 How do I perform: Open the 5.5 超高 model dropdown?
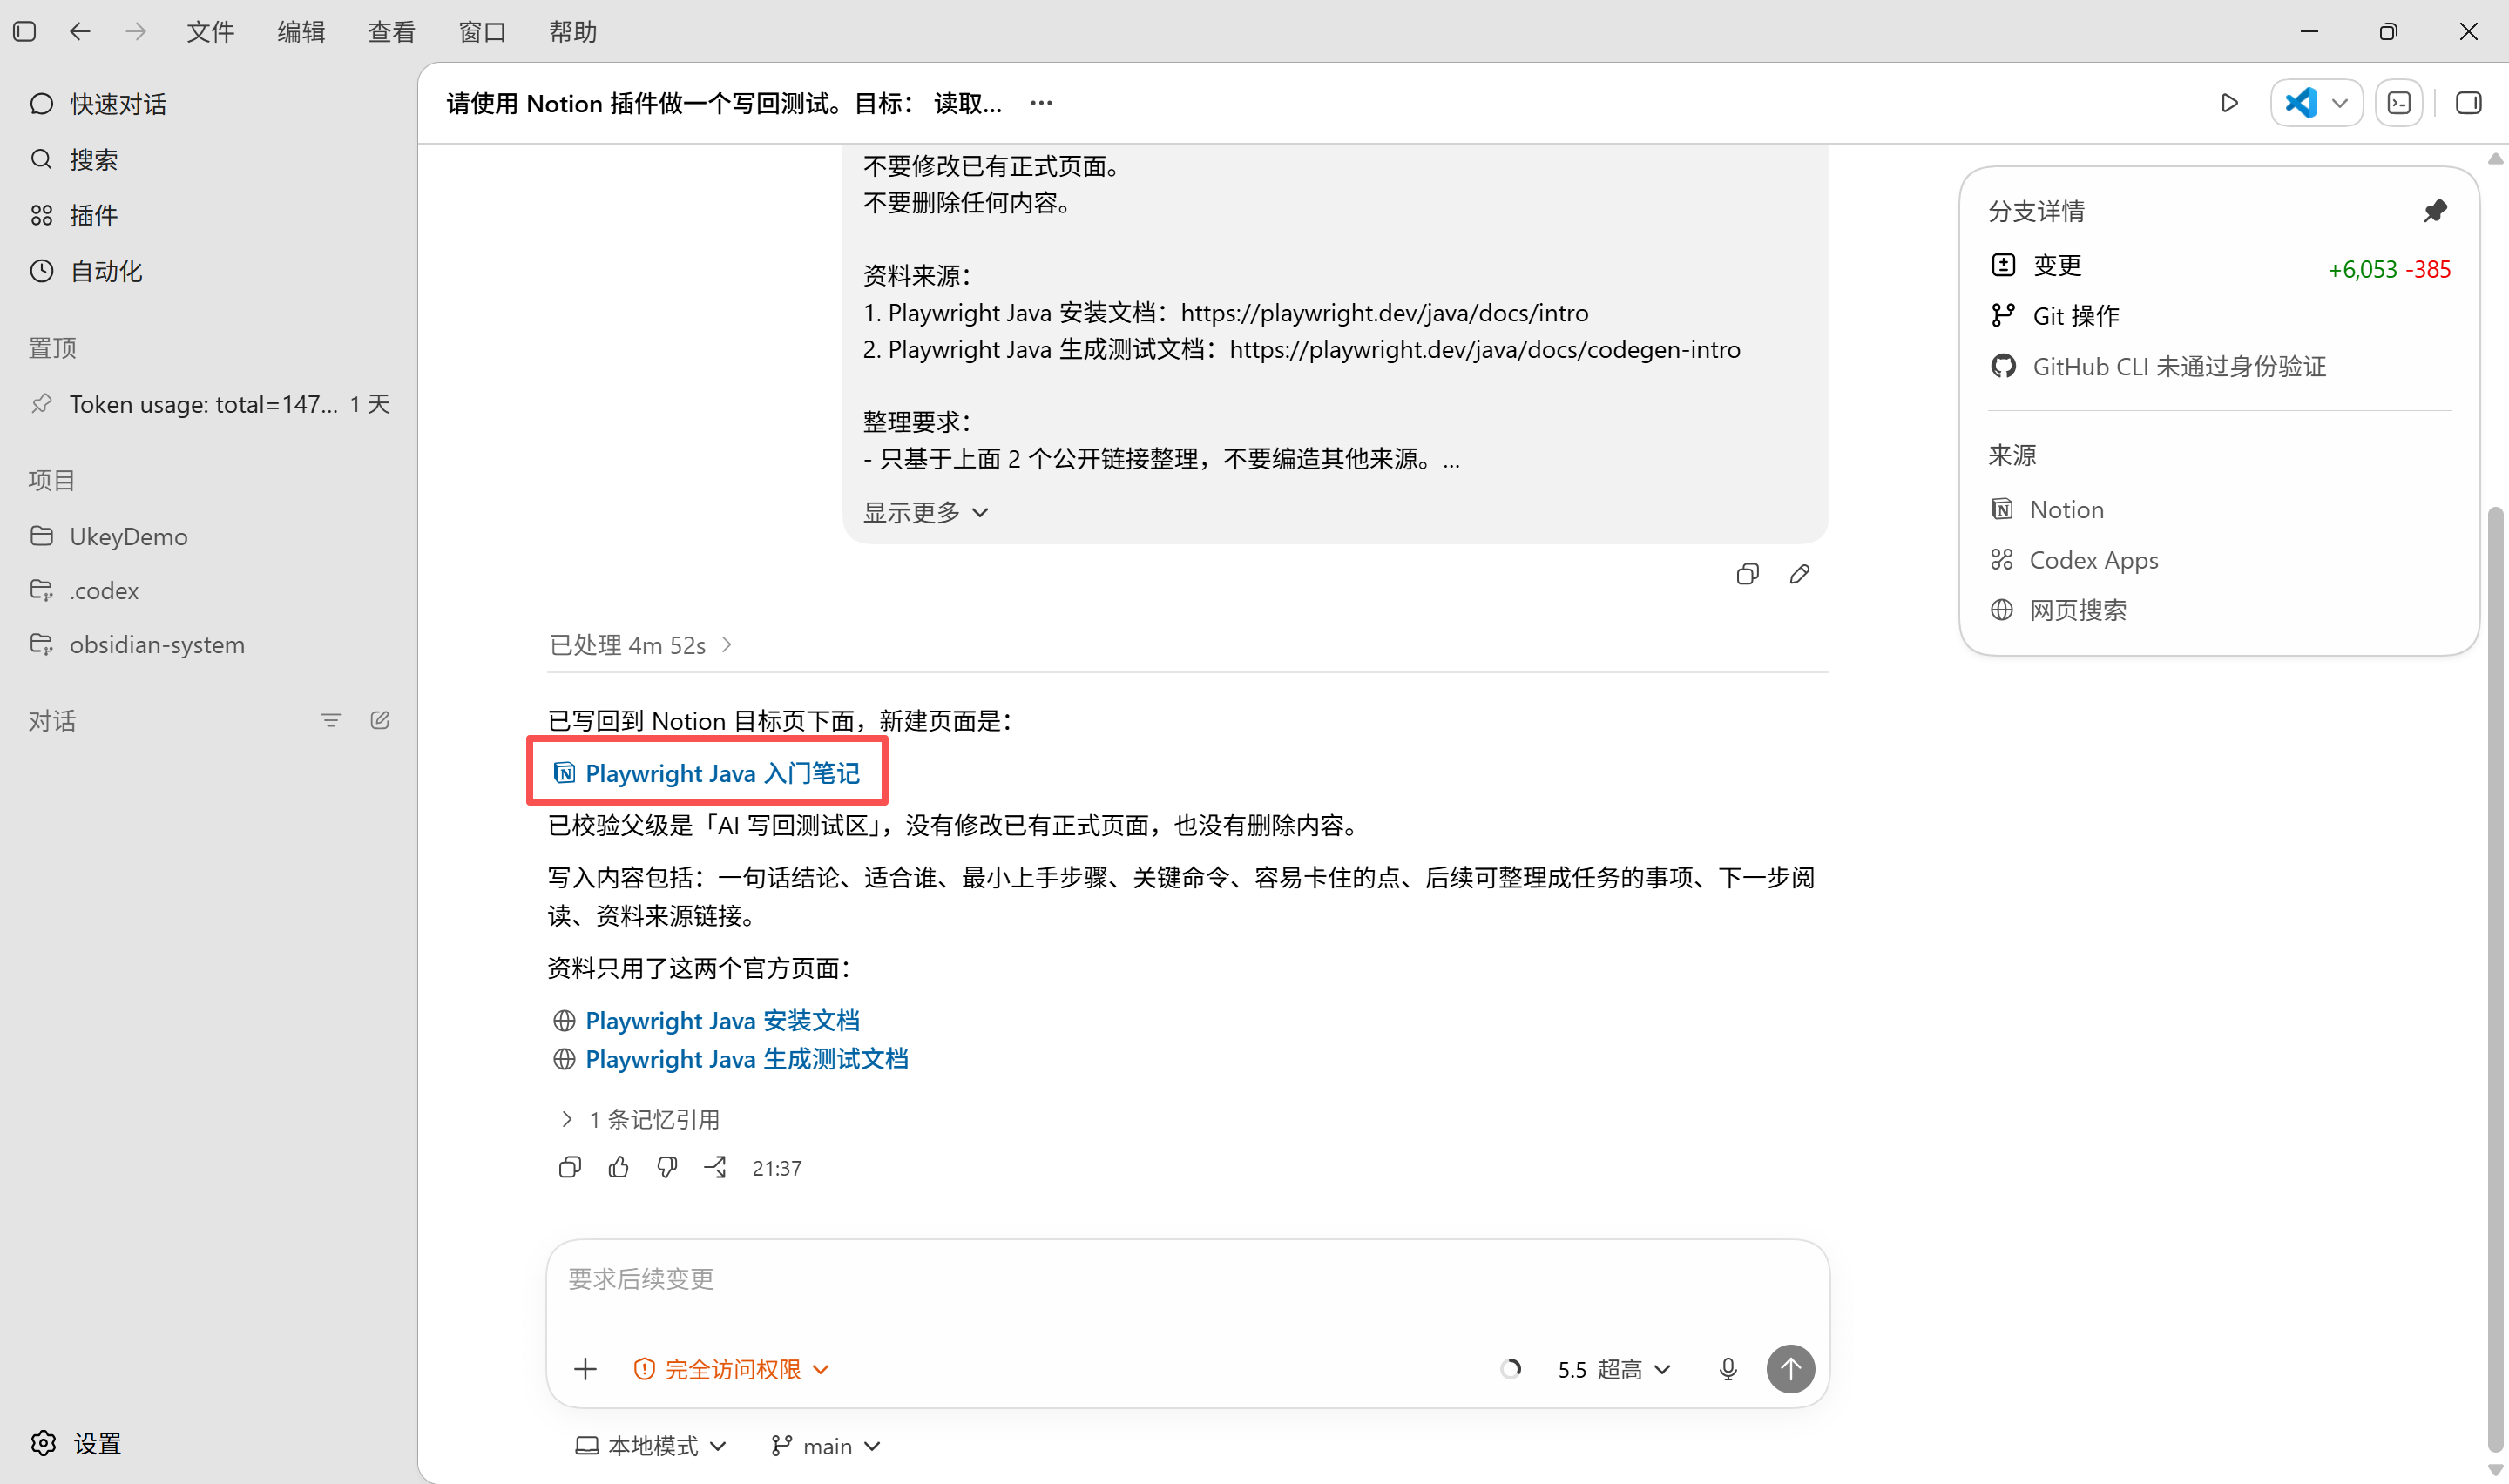tap(1614, 1370)
